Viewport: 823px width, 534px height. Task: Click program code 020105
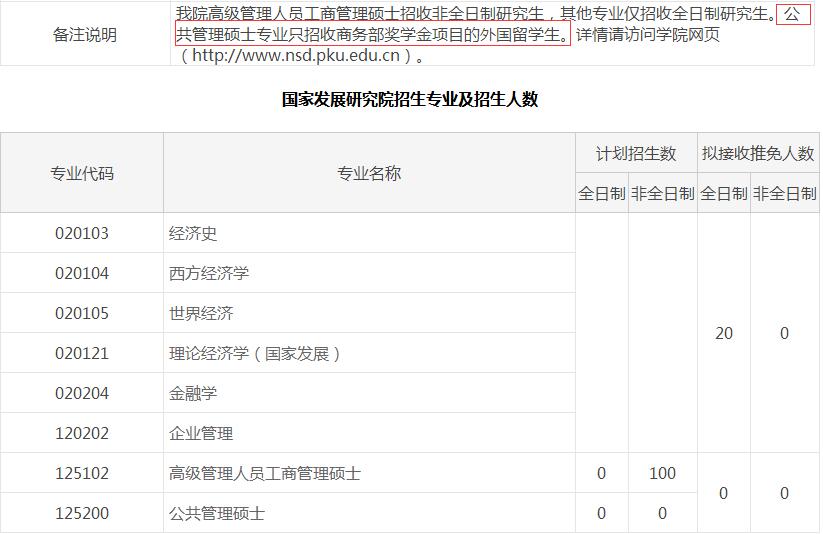coord(82,313)
